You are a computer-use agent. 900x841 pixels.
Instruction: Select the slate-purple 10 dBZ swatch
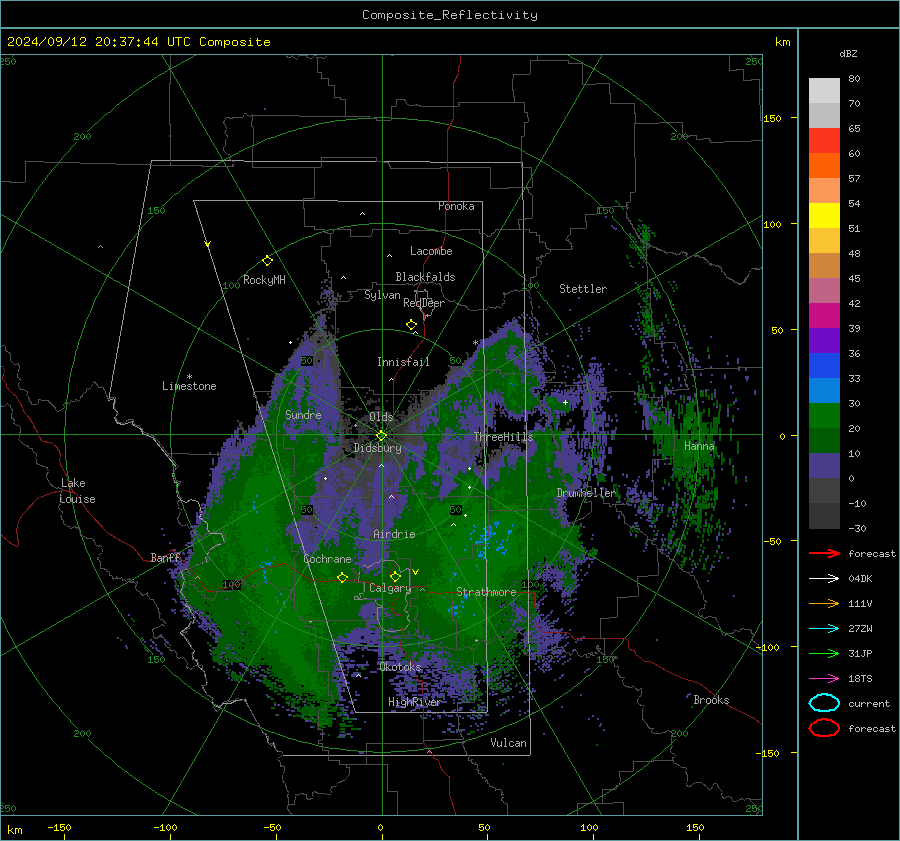(824, 466)
